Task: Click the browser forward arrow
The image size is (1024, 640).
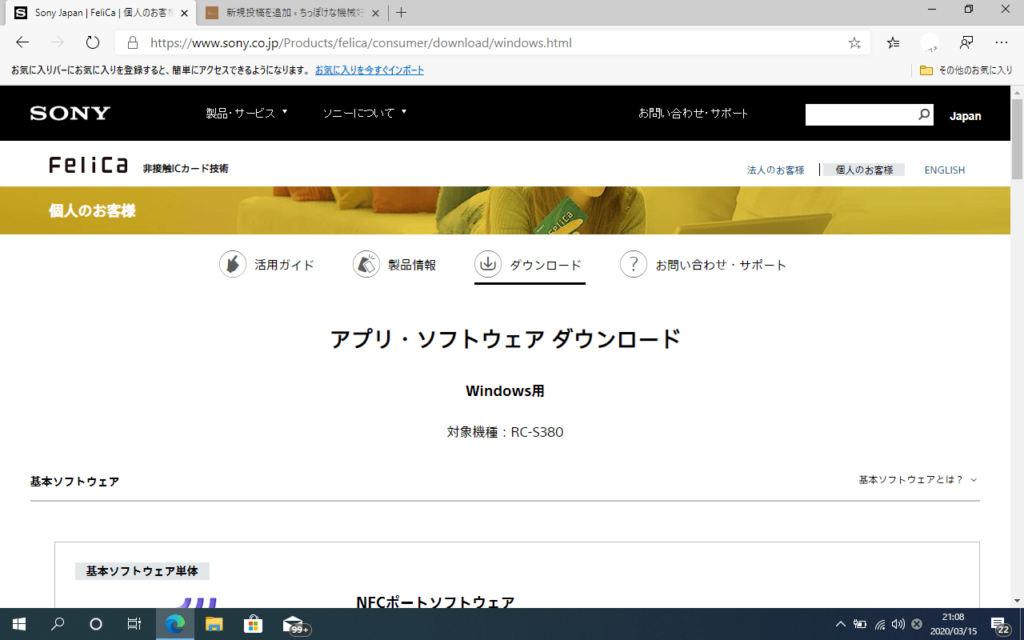Action: coord(57,42)
